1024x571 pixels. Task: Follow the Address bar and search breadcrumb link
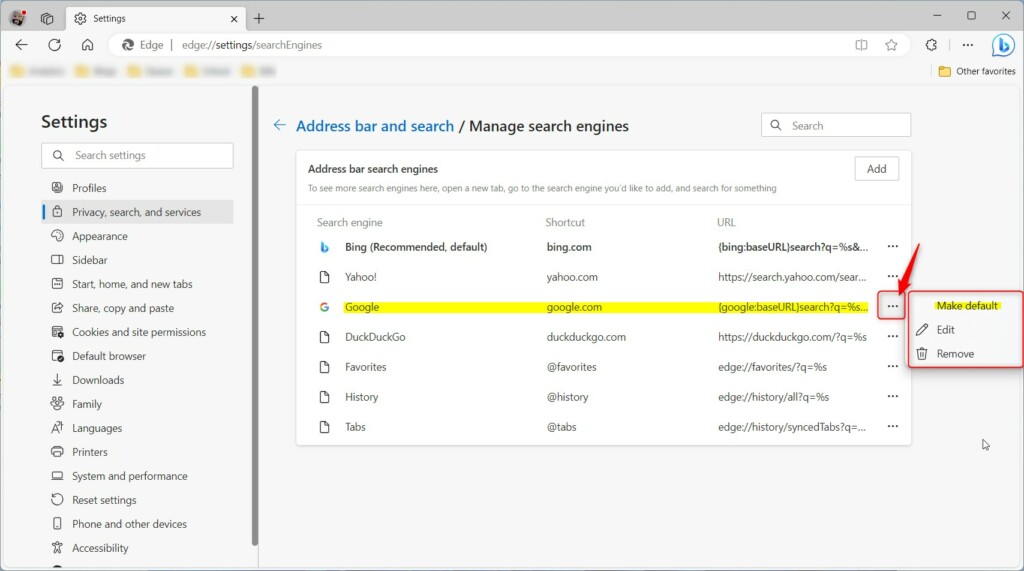coord(375,126)
